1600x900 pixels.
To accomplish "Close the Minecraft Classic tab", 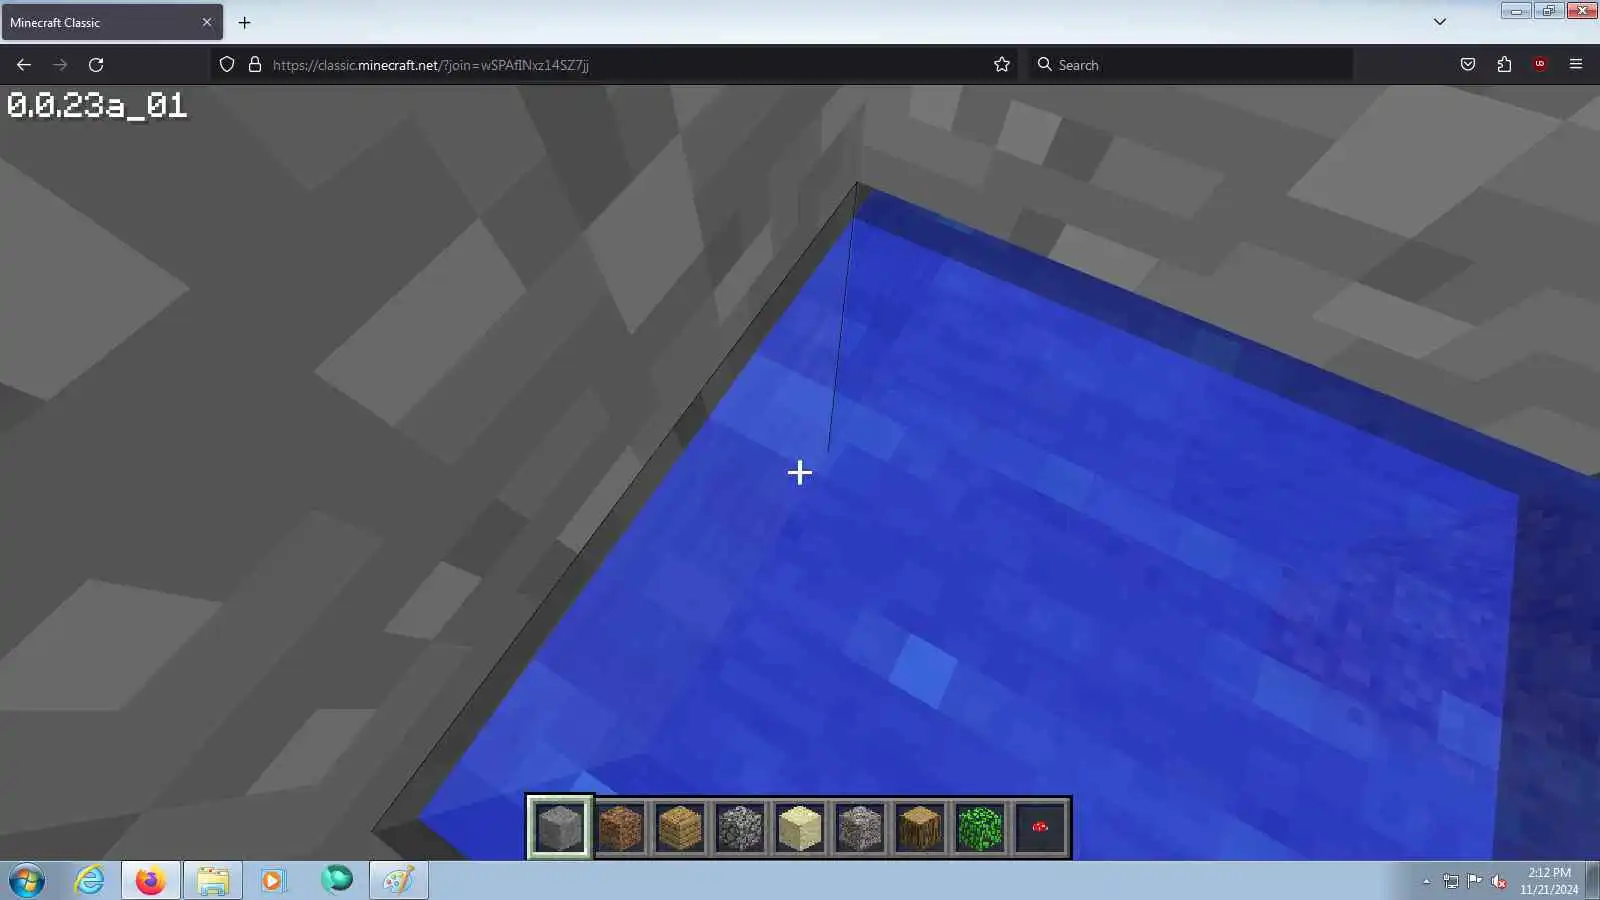I will pyautogui.click(x=207, y=22).
